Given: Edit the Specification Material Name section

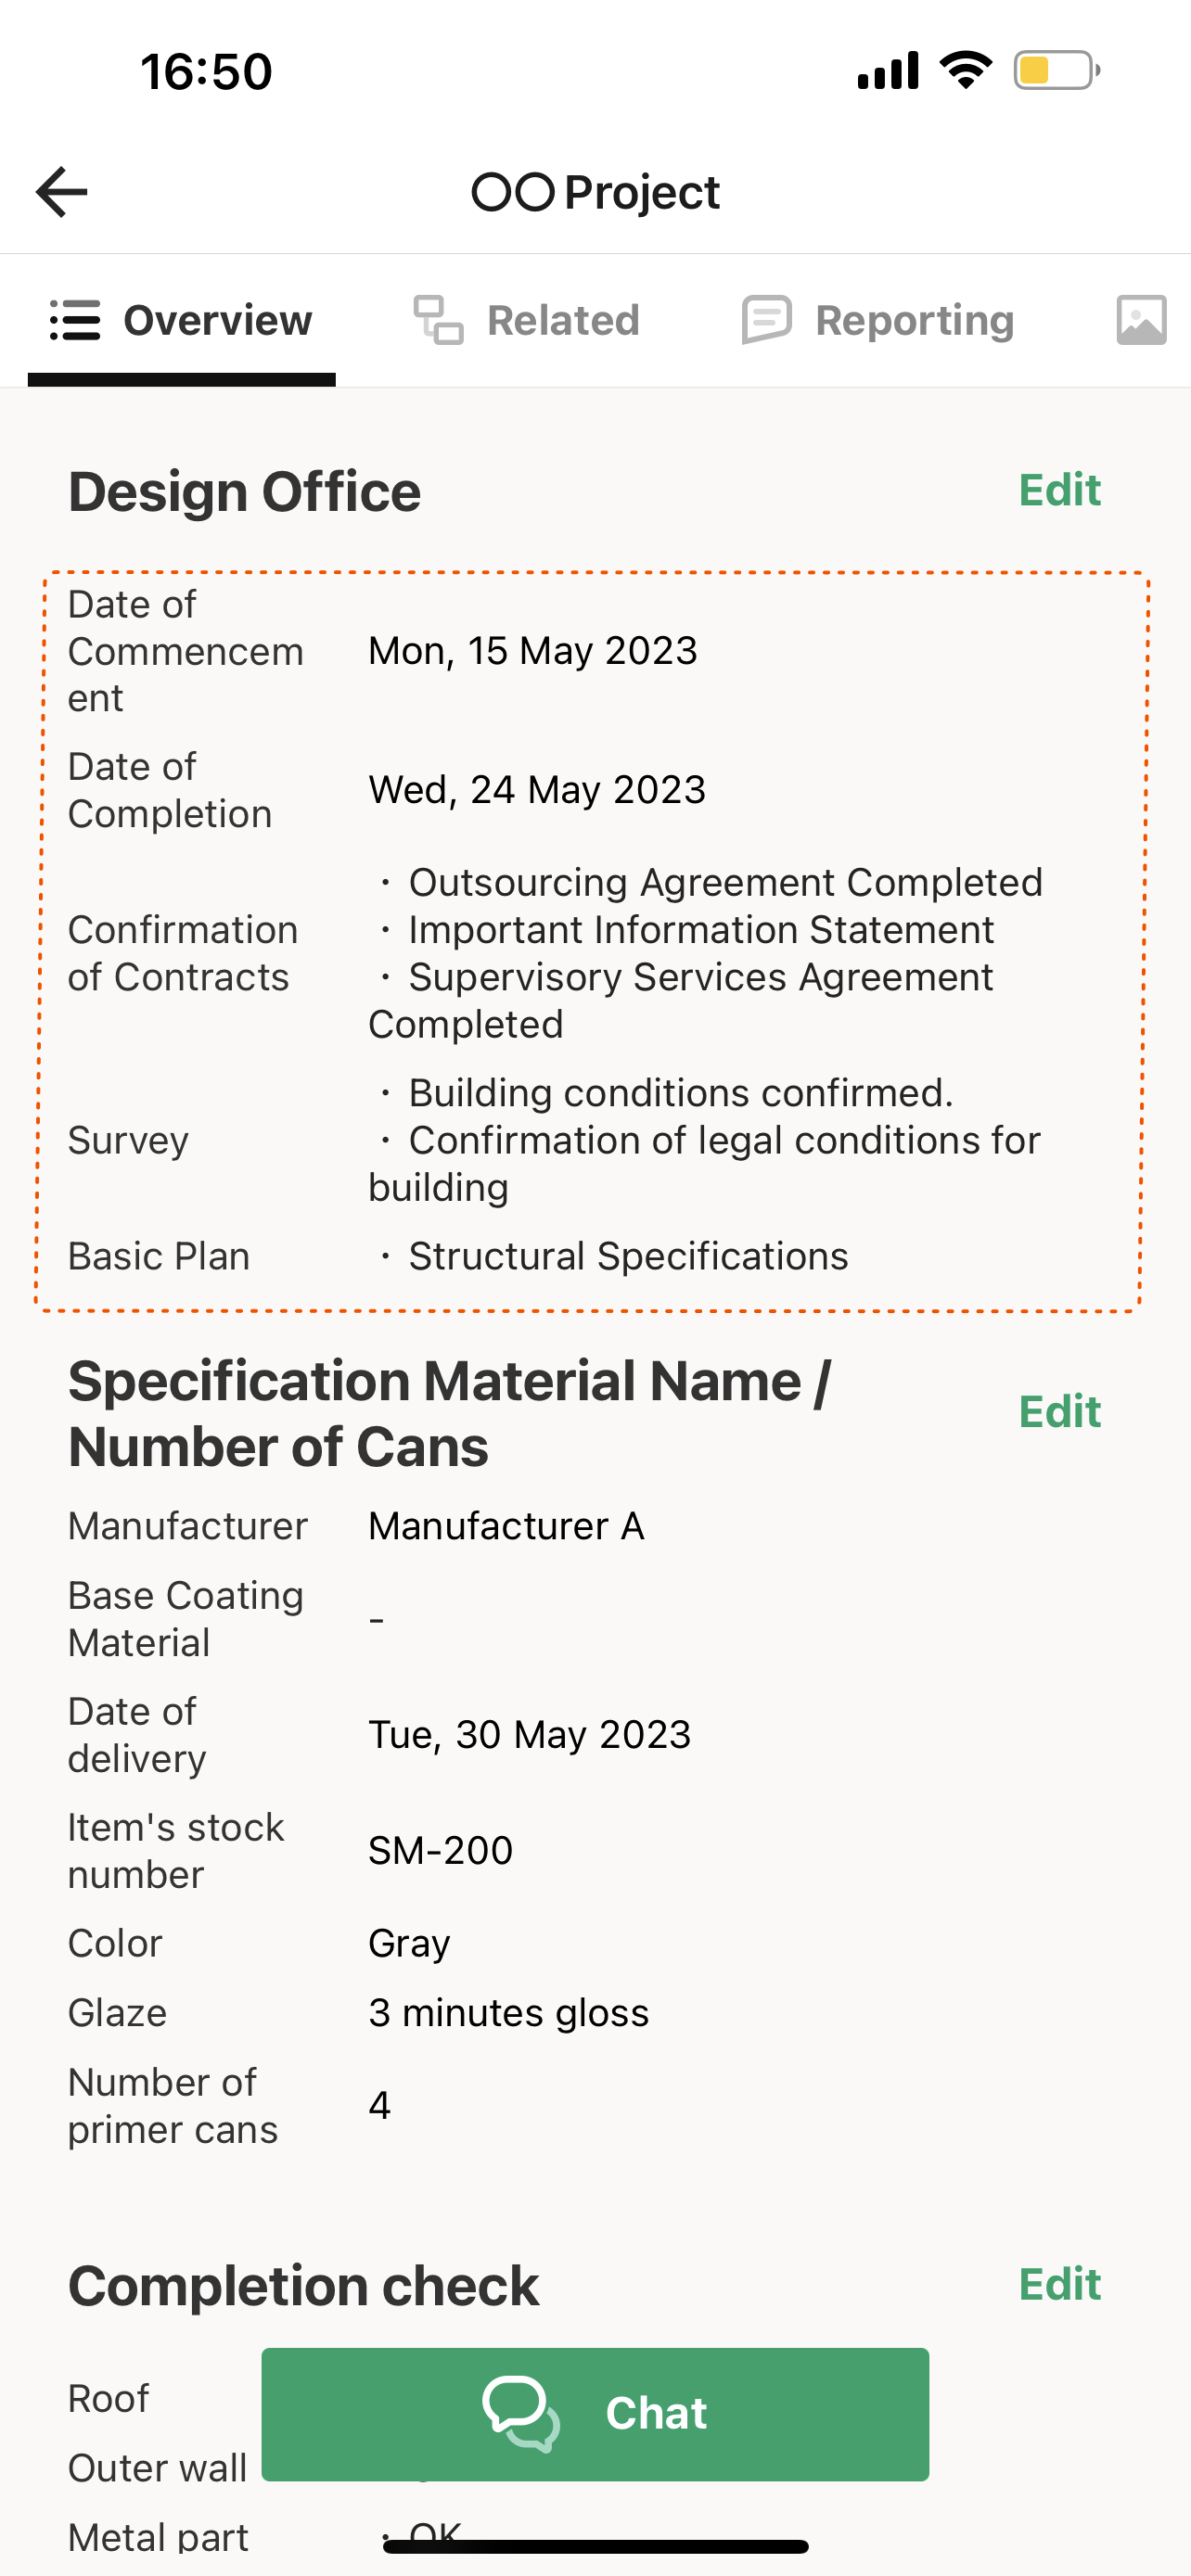Looking at the screenshot, I should (1059, 1412).
